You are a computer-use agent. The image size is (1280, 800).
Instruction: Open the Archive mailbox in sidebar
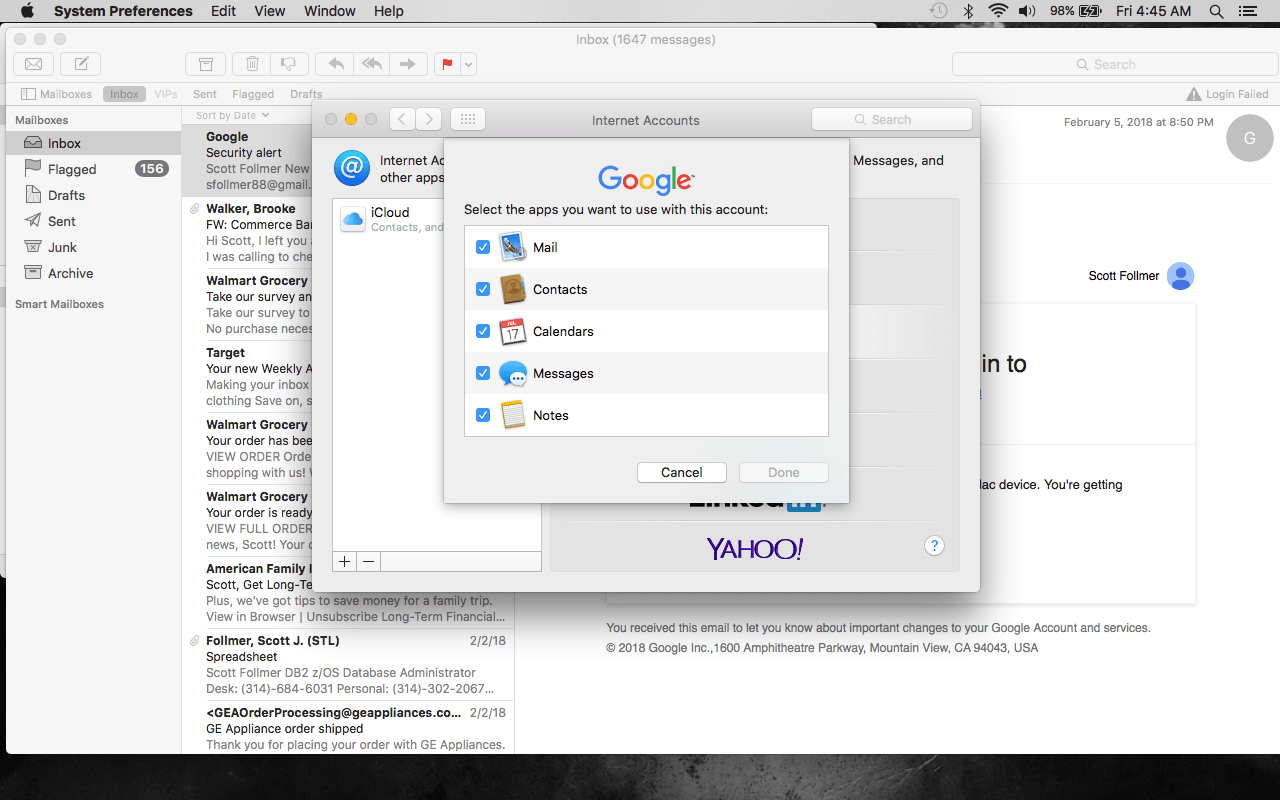(x=93, y=273)
